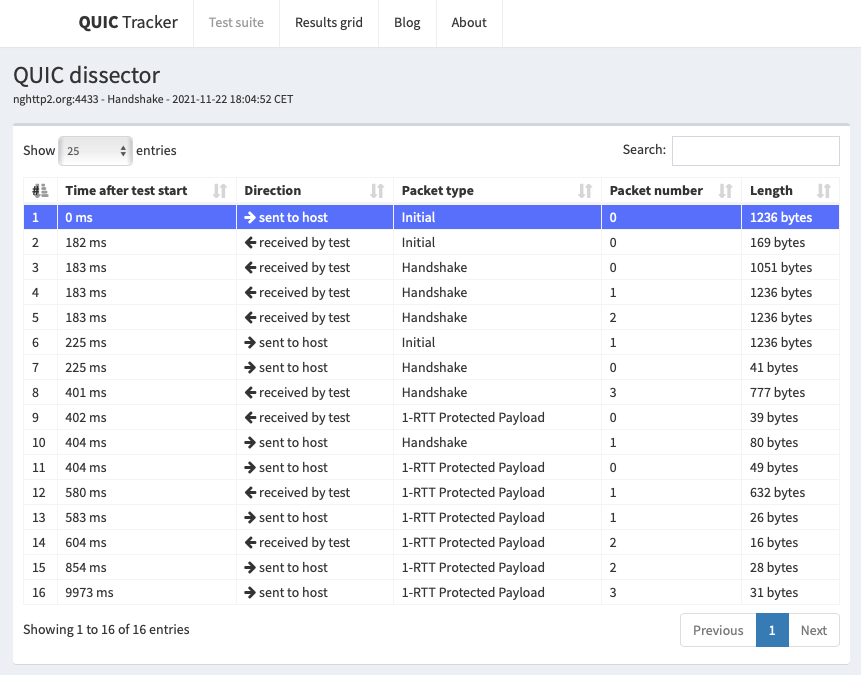The height and width of the screenshot is (675, 861).
Task: Click the 31 bytes length cell
Action: [790, 593]
